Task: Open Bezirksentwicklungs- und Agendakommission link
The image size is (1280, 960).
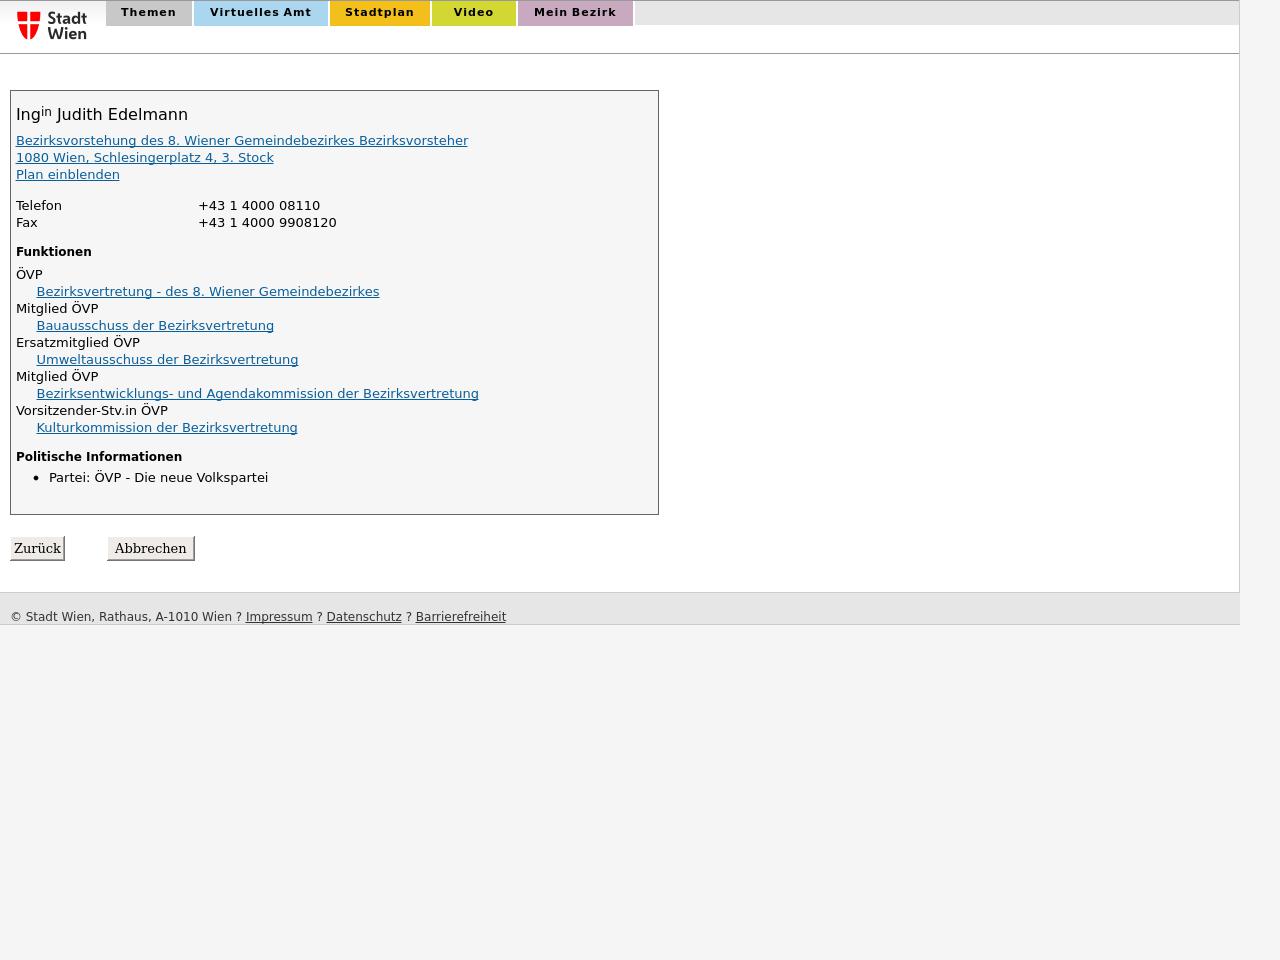Action: pos(257,394)
